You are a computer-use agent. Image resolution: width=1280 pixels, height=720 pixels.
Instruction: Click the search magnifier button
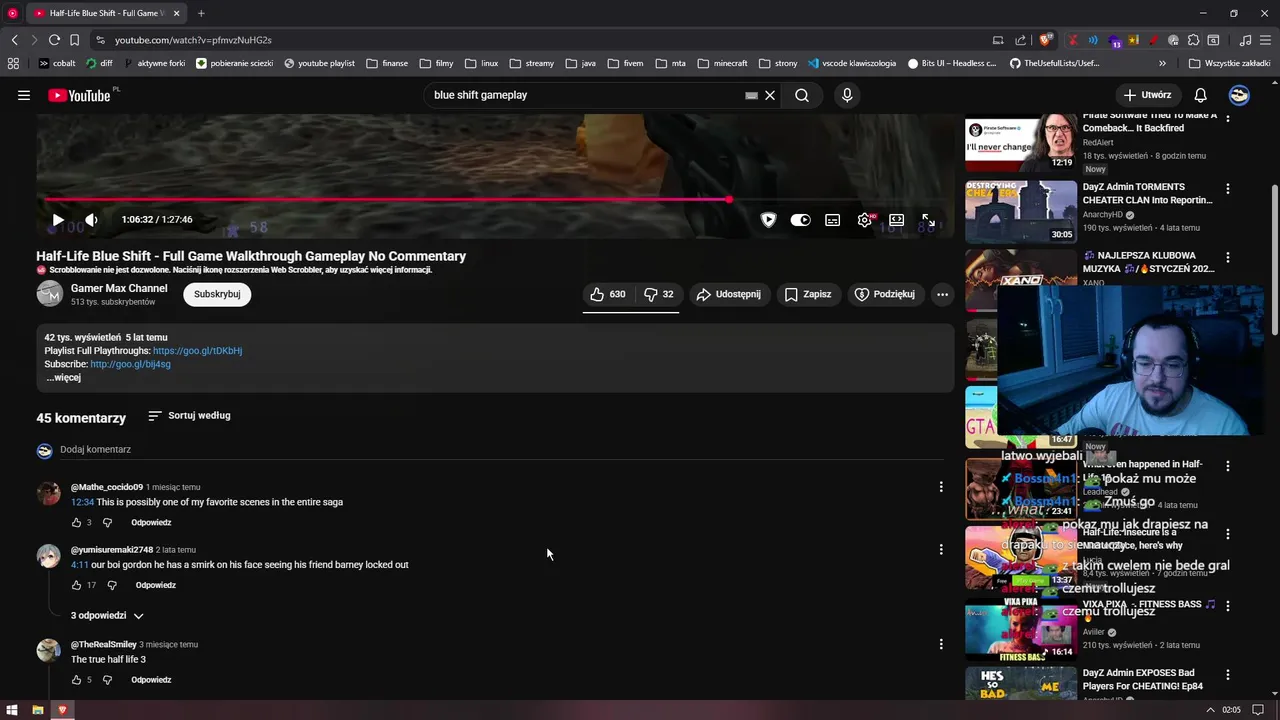tap(802, 95)
